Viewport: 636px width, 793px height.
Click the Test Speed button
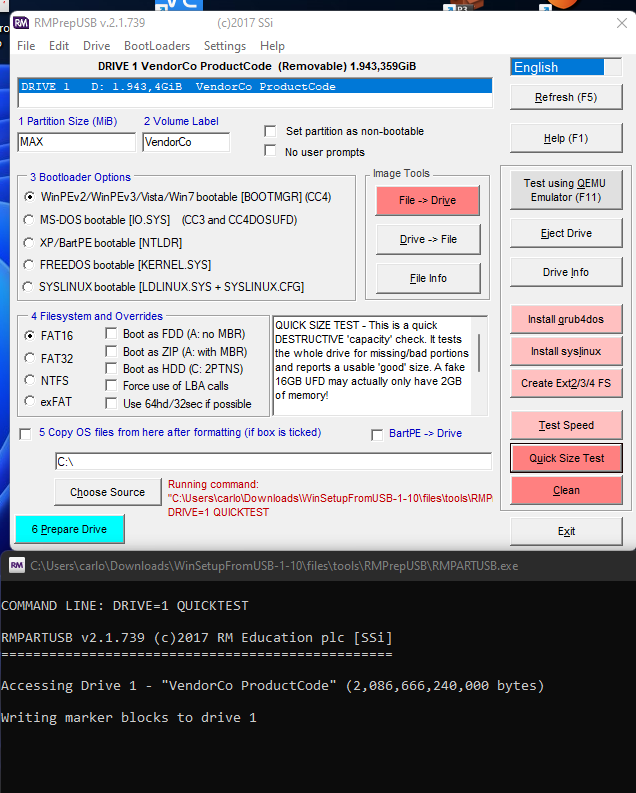tap(566, 425)
